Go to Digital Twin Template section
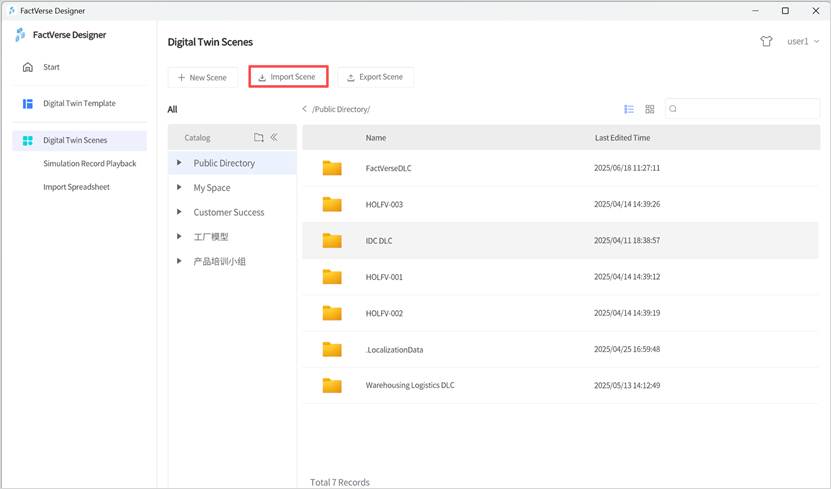 click(78, 104)
